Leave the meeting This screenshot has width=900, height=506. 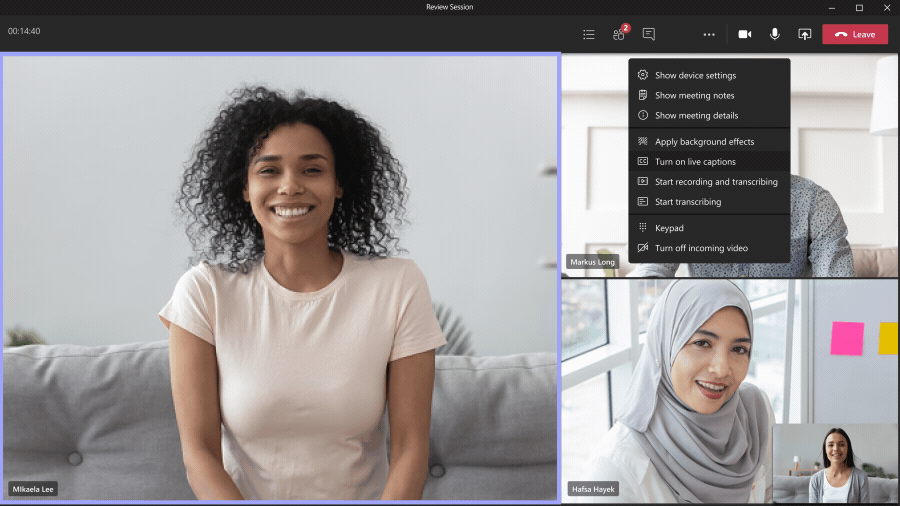[855, 34]
